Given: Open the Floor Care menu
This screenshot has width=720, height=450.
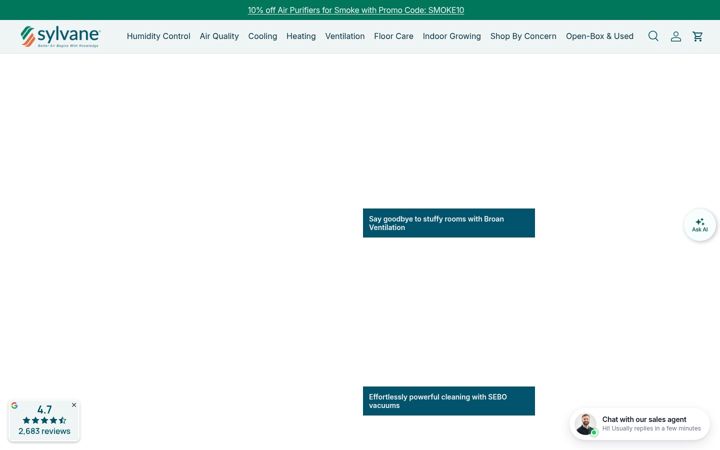Looking at the screenshot, I should [x=394, y=36].
